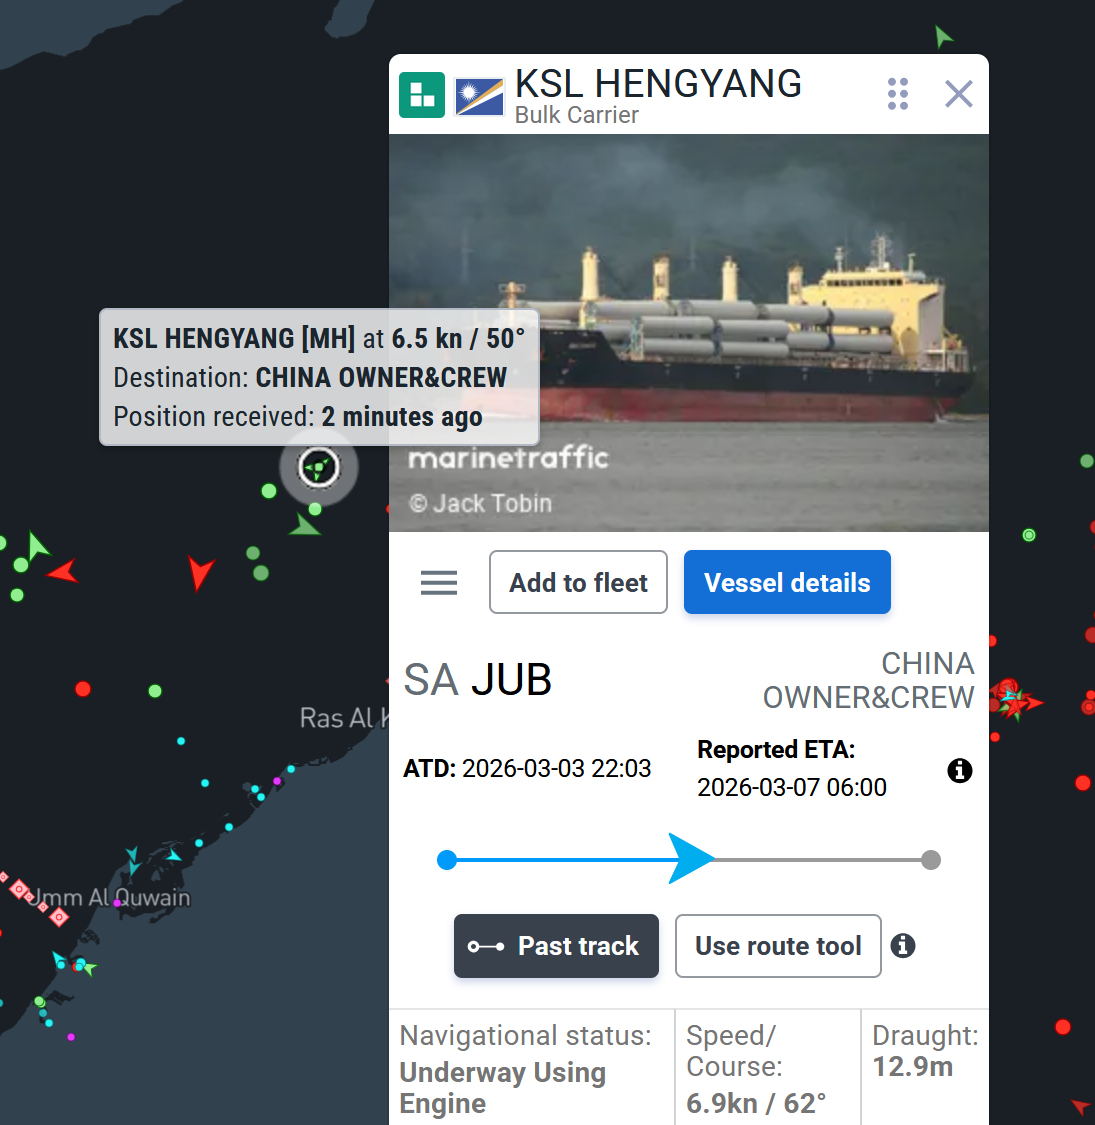Open Vessel details
This screenshot has height=1125, width=1095.
pyautogui.click(x=787, y=582)
